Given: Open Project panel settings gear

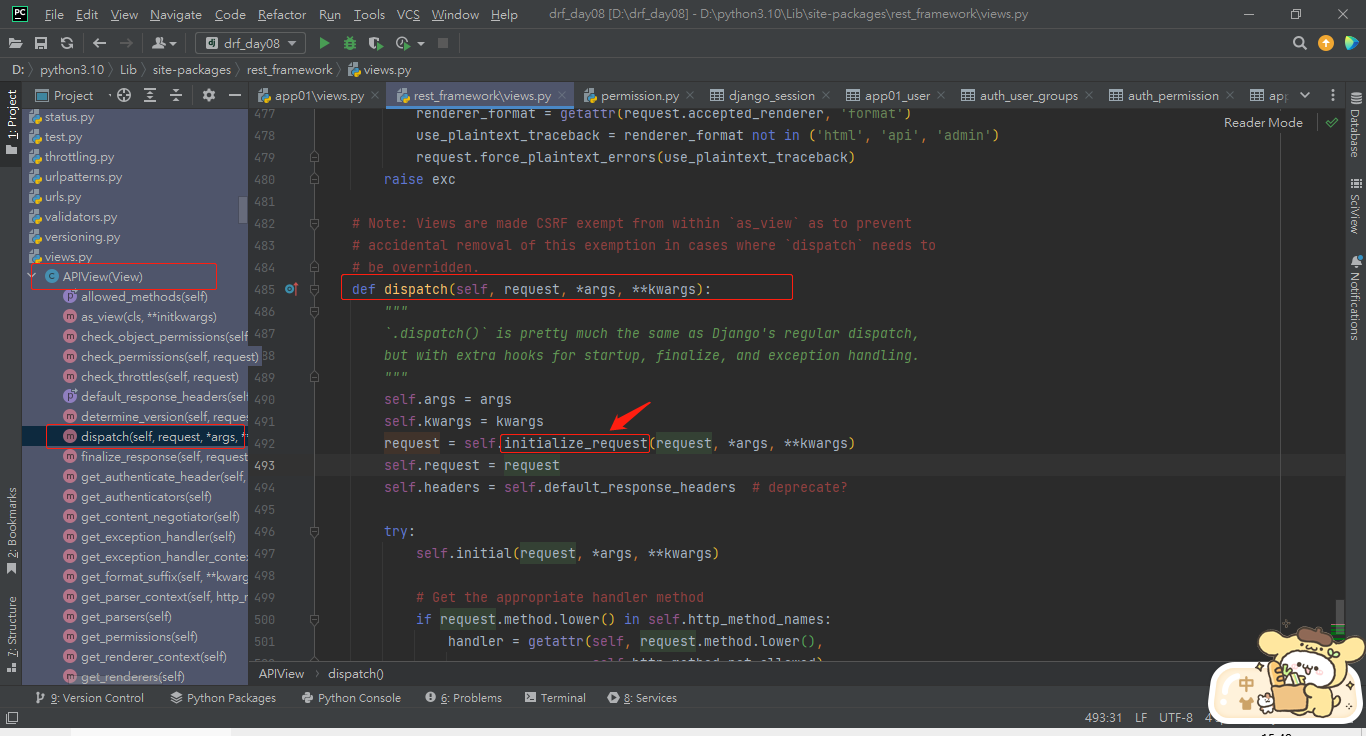Looking at the screenshot, I should point(209,95).
